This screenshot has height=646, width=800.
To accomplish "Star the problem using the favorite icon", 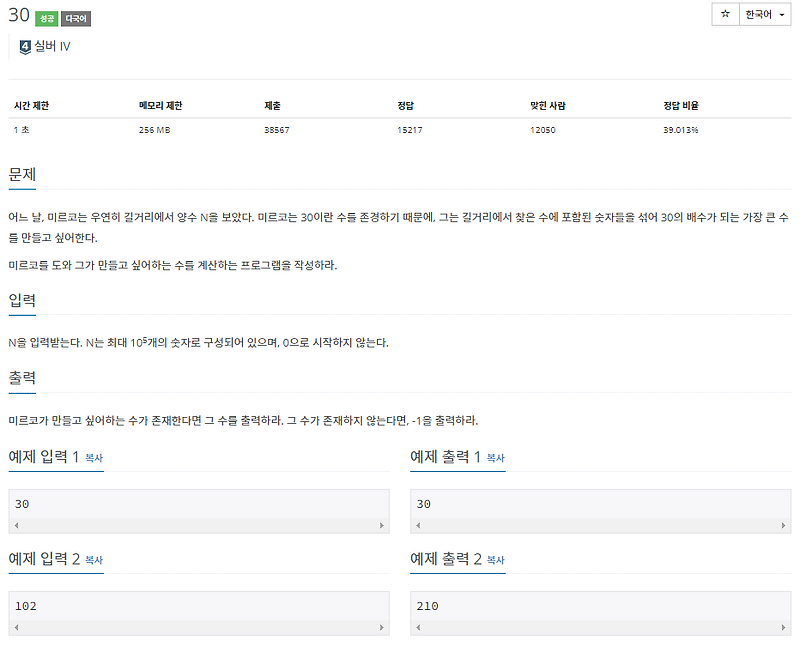I will 725,15.
